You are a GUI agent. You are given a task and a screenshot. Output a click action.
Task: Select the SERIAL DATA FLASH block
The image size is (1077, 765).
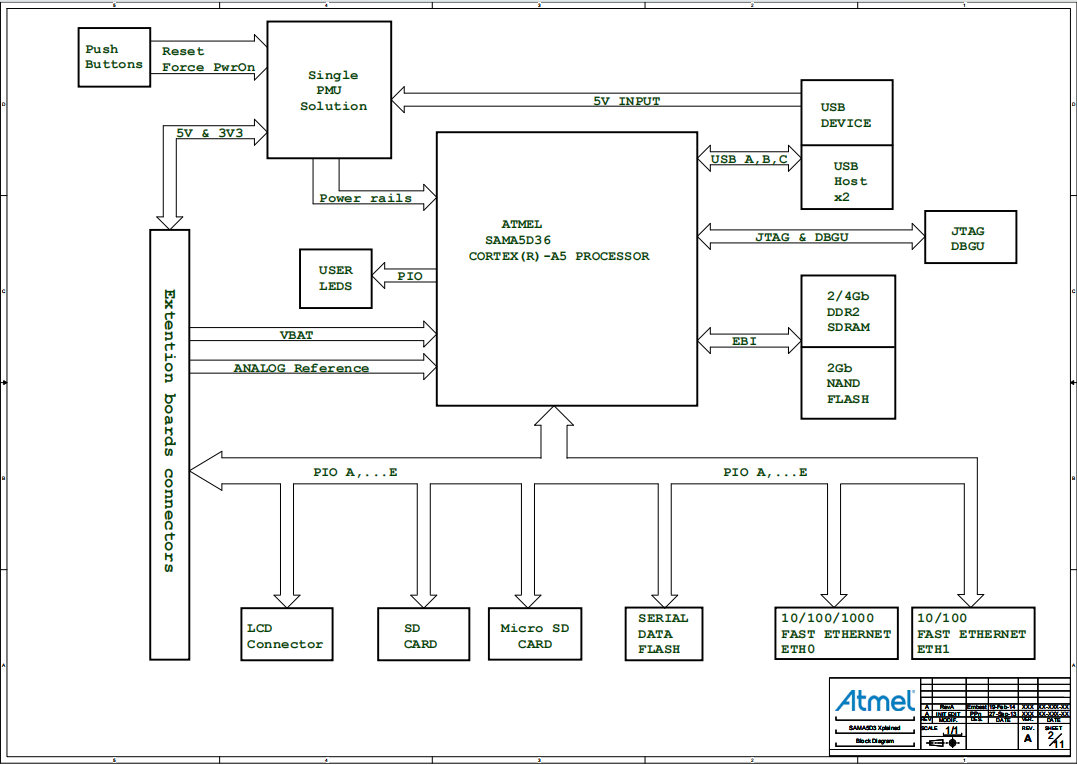(663, 634)
